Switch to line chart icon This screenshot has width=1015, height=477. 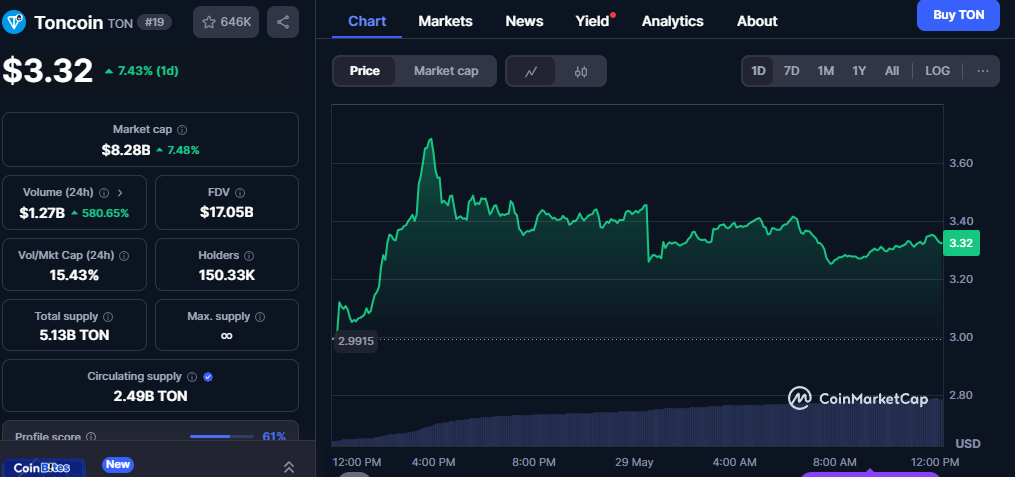click(x=531, y=71)
